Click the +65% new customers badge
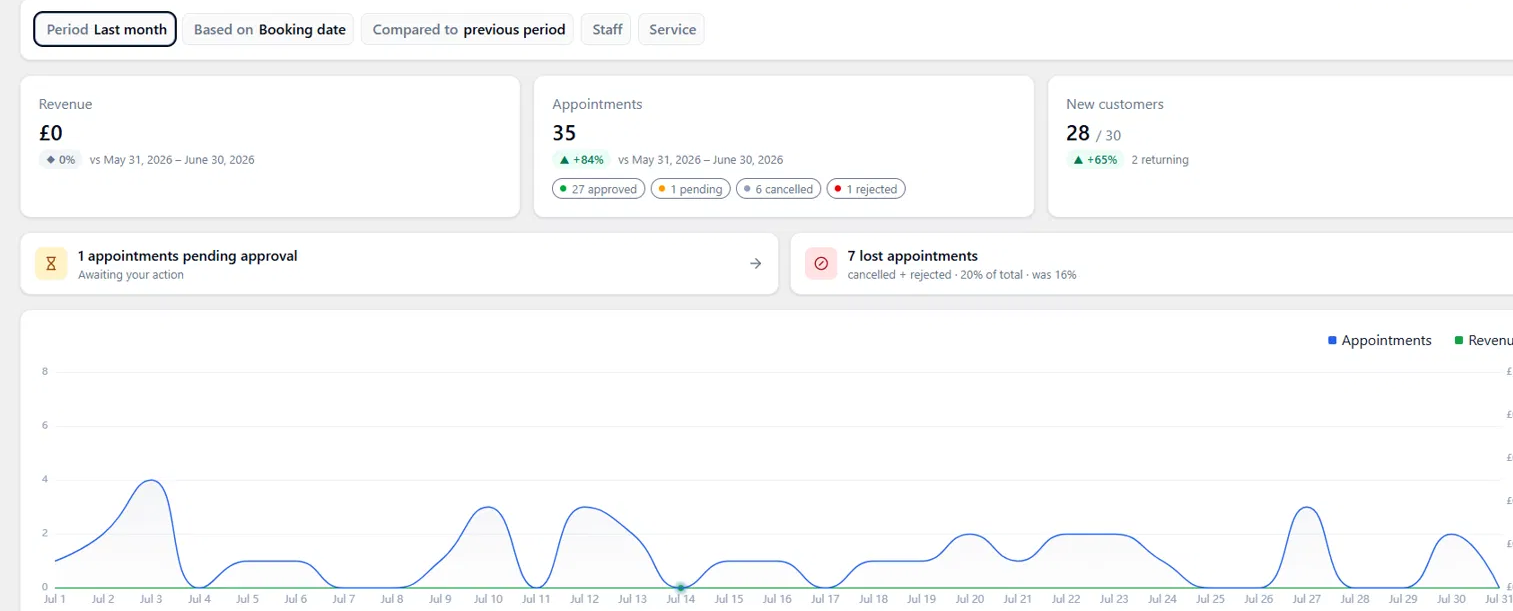The width and height of the screenshot is (1513, 611). tap(1095, 160)
